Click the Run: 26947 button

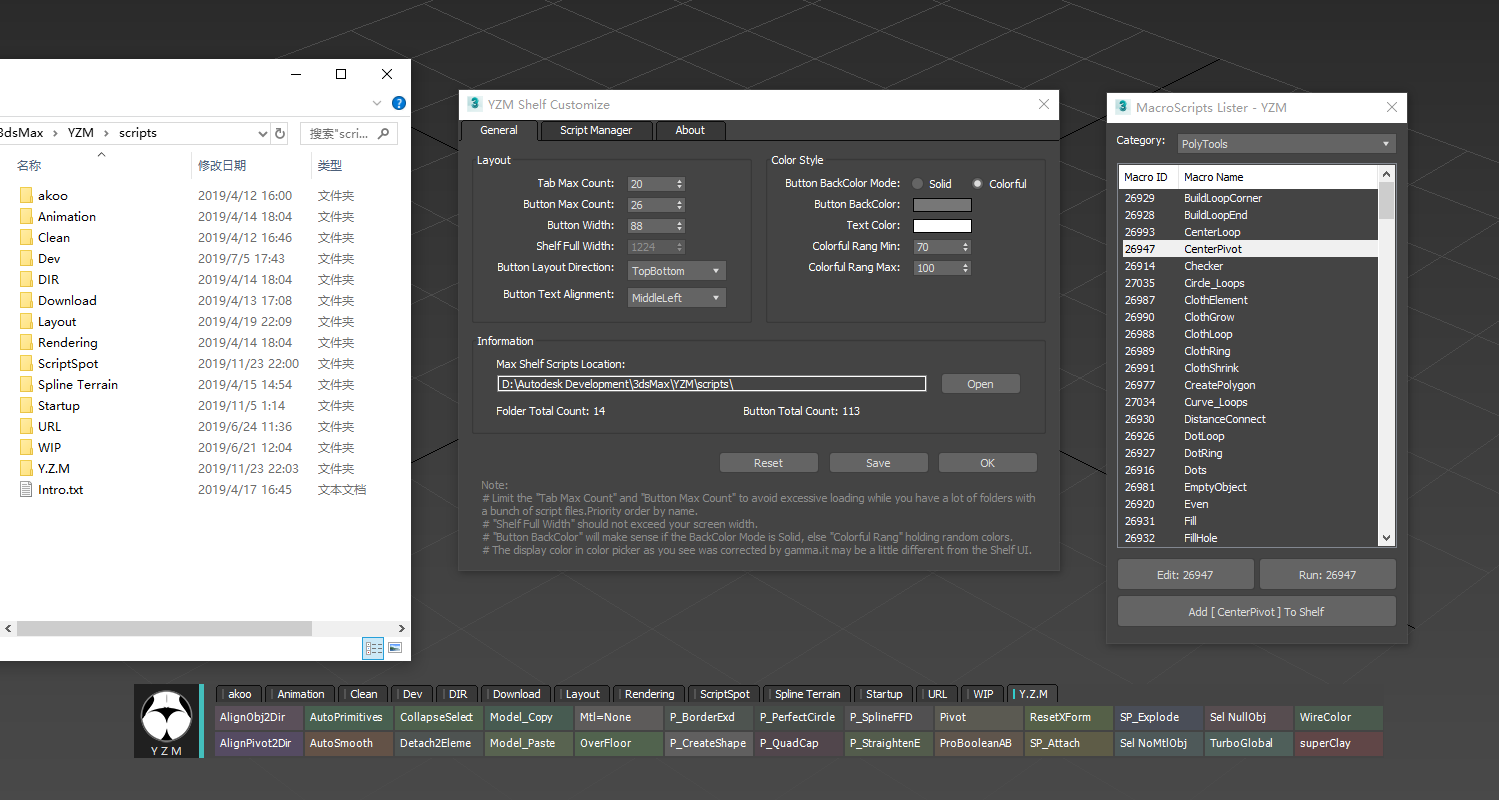tap(1327, 575)
